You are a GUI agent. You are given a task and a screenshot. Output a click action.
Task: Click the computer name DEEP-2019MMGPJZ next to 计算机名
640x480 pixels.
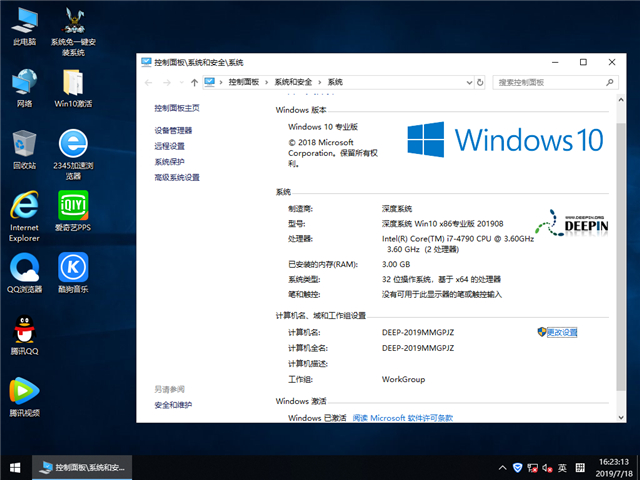click(x=418, y=332)
